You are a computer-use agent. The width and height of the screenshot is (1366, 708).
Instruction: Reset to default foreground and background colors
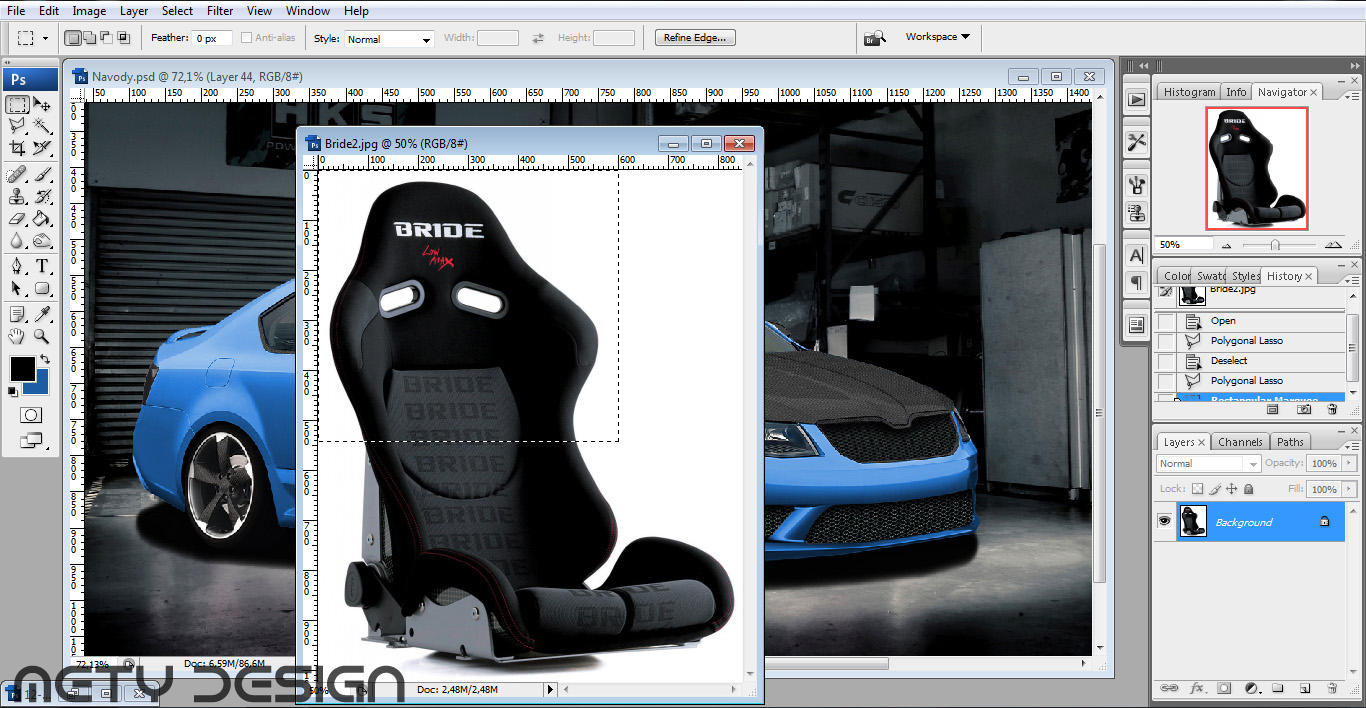click(x=14, y=390)
